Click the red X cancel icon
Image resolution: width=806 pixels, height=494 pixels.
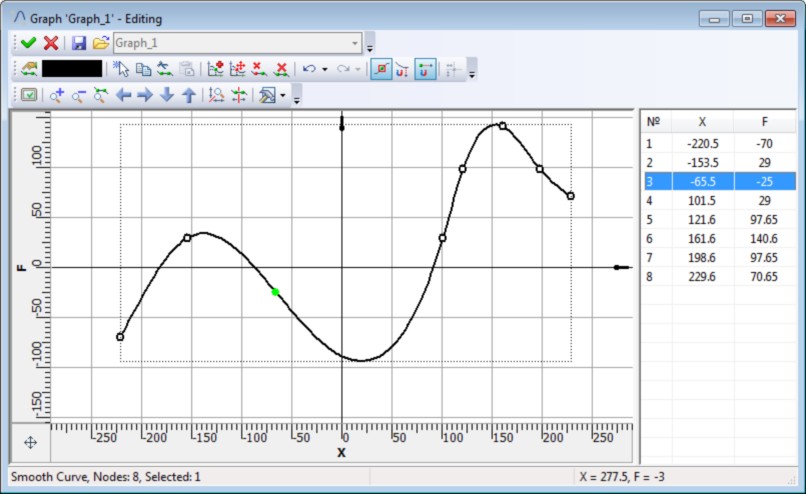[x=50, y=43]
